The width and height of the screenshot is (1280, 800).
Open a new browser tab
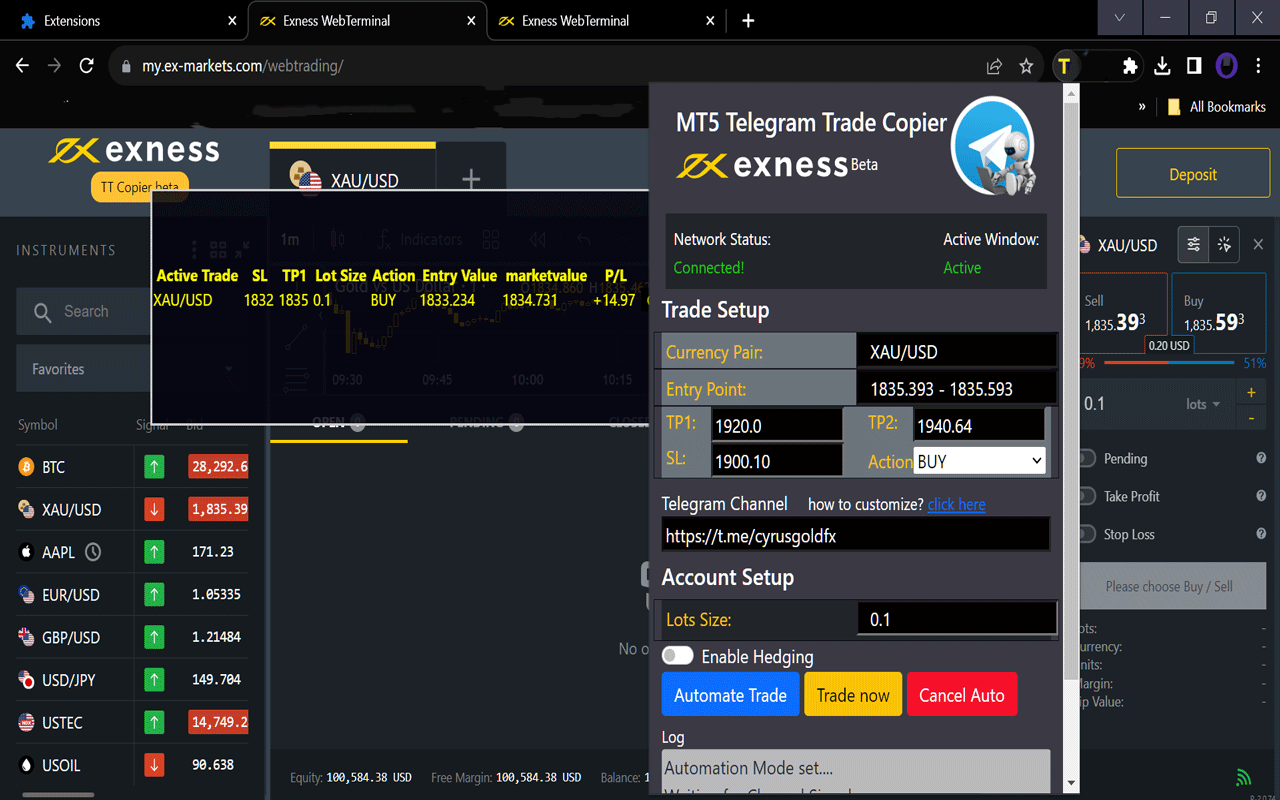[748, 20]
